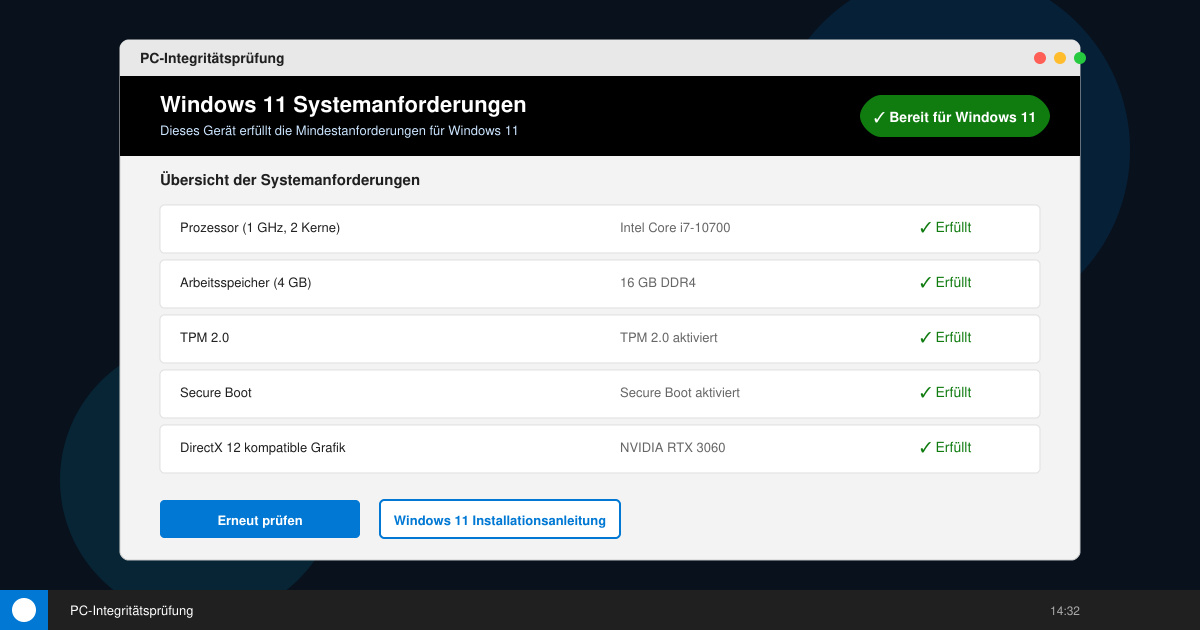The width and height of the screenshot is (1200, 630).
Task: Select the Secure Boot requirement label
Action: point(216,393)
